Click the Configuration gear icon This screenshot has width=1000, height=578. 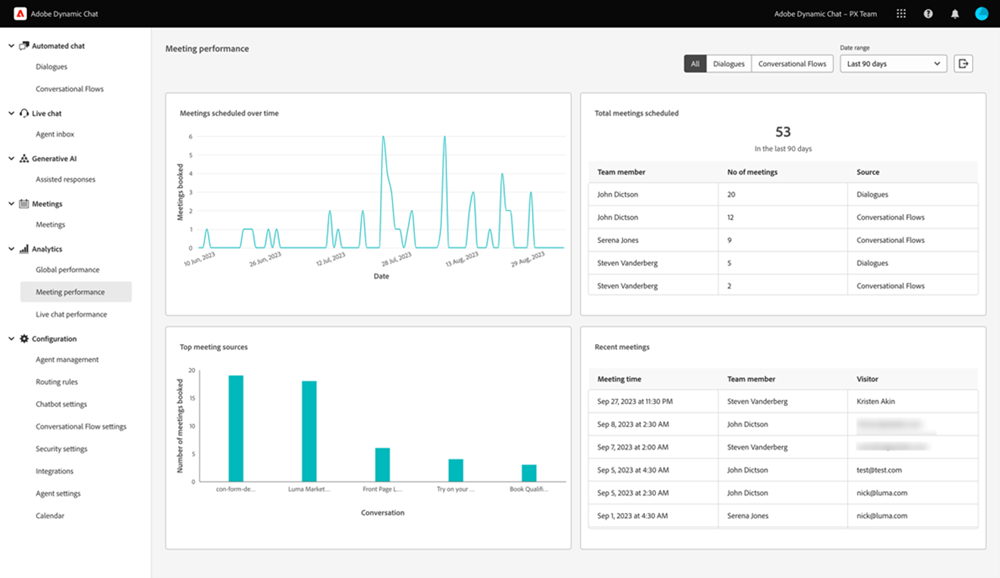coord(24,339)
